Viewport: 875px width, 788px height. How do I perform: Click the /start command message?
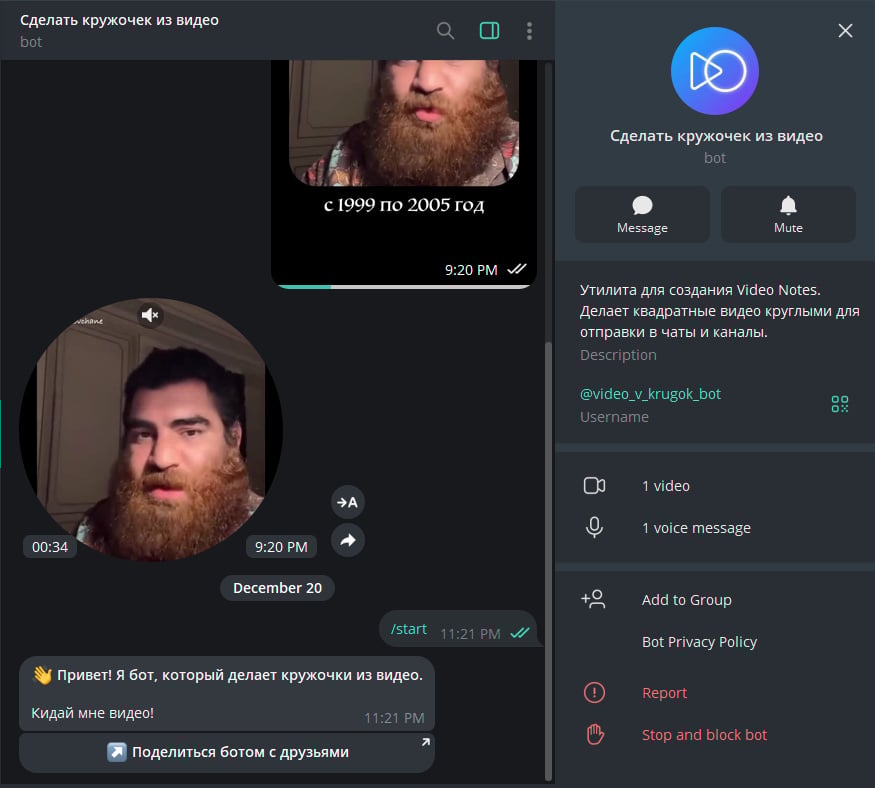click(x=458, y=629)
